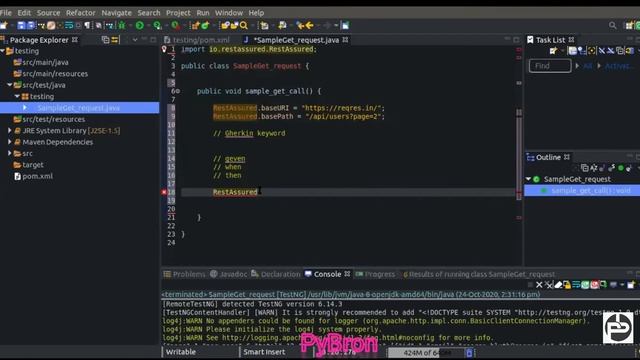Toggle Link with Editor in Package Explorer
The image size is (640, 360).
click(x=115, y=40)
